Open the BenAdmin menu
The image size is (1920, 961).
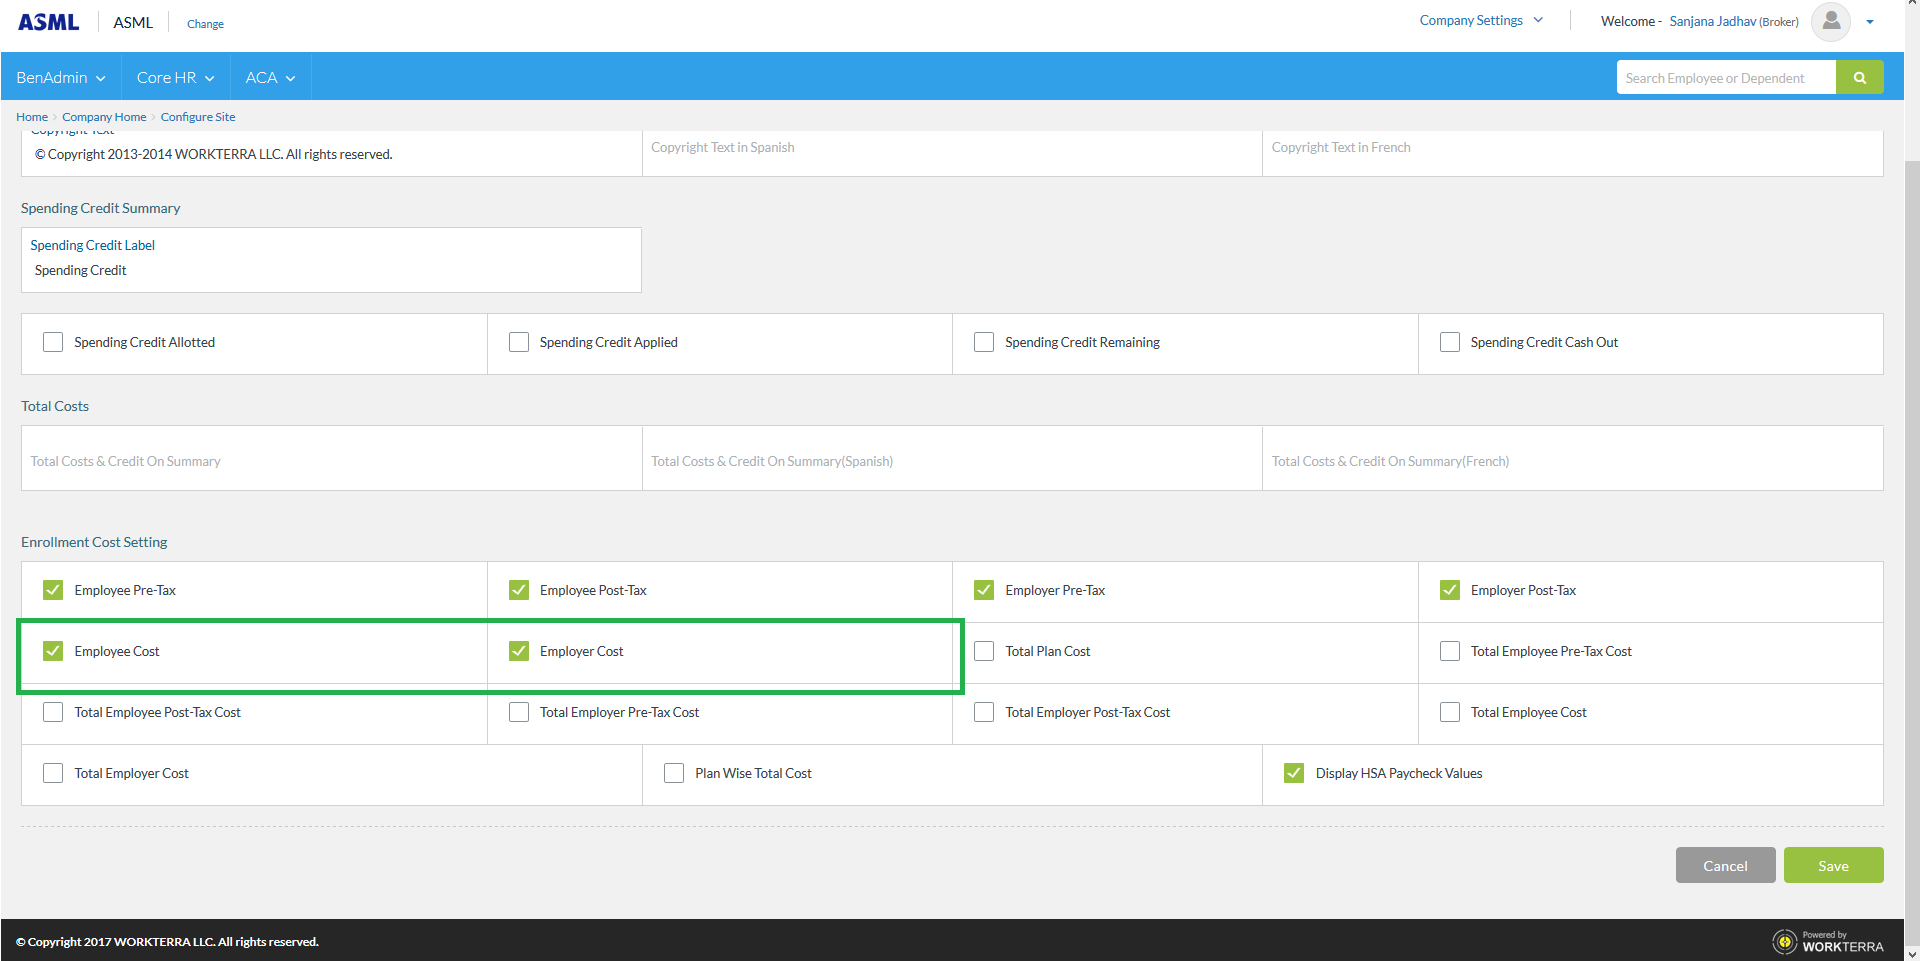pos(60,78)
